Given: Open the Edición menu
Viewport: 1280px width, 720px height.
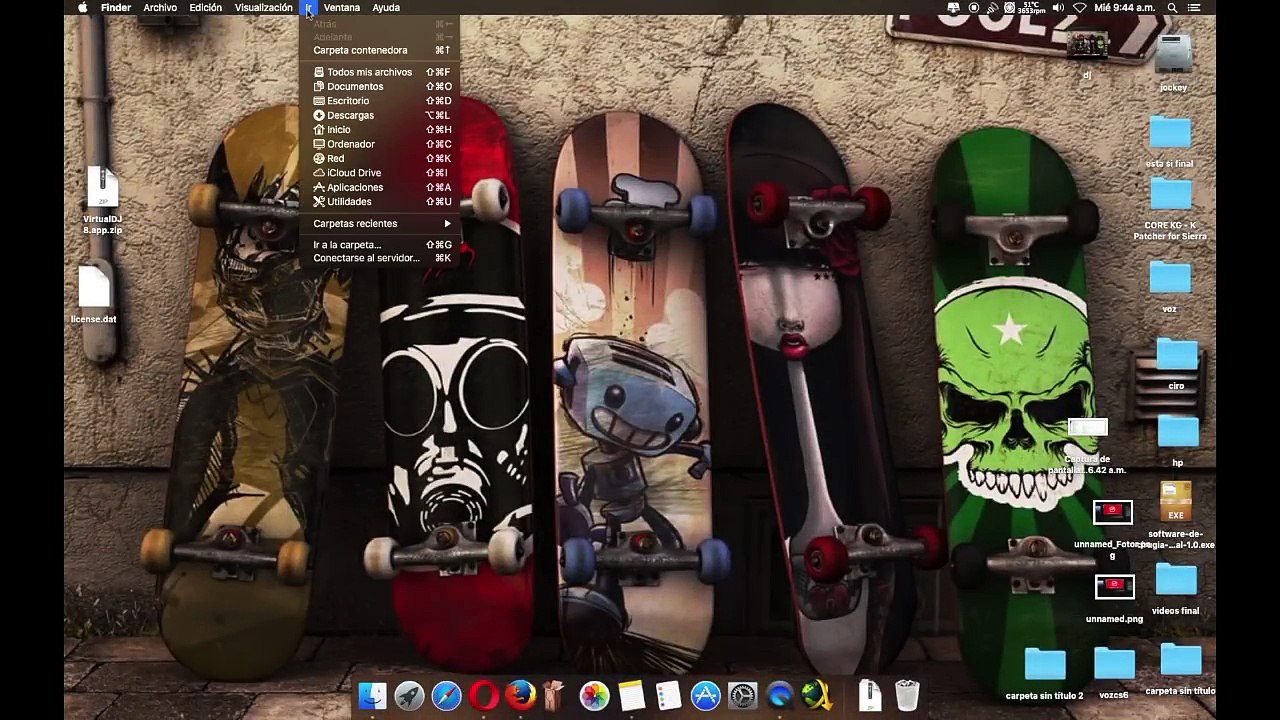Looking at the screenshot, I should point(206,7).
